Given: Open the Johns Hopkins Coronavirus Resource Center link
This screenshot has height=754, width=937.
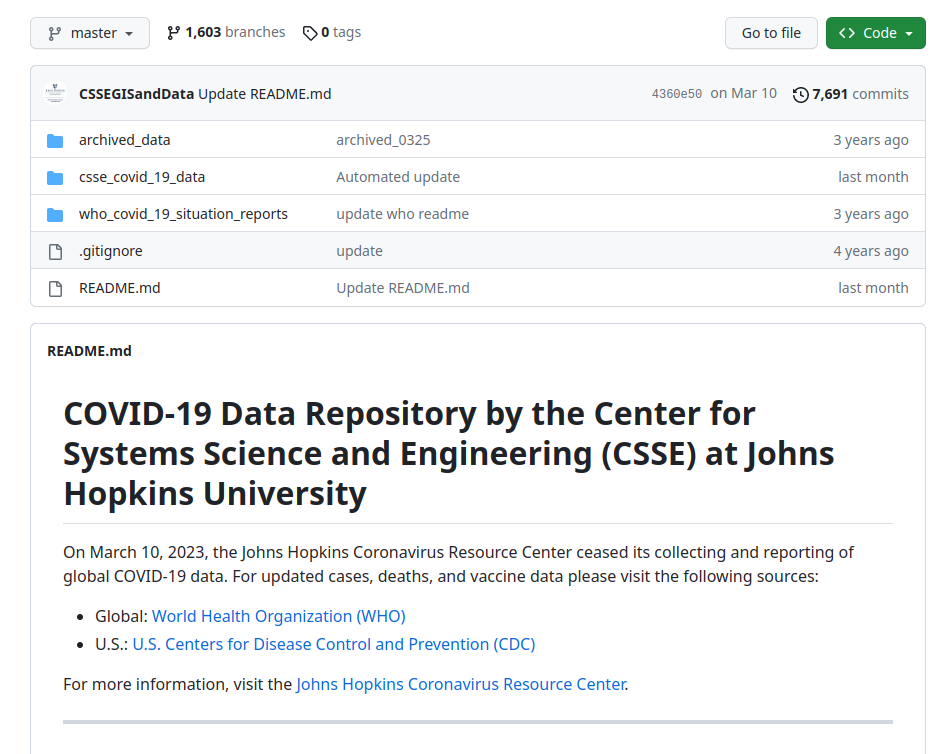Looking at the screenshot, I should pyautogui.click(x=460, y=684).
